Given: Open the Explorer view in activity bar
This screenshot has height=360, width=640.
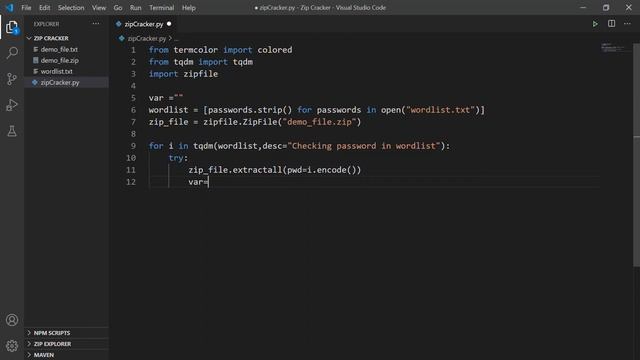Looking at the screenshot, I should 12,28.
